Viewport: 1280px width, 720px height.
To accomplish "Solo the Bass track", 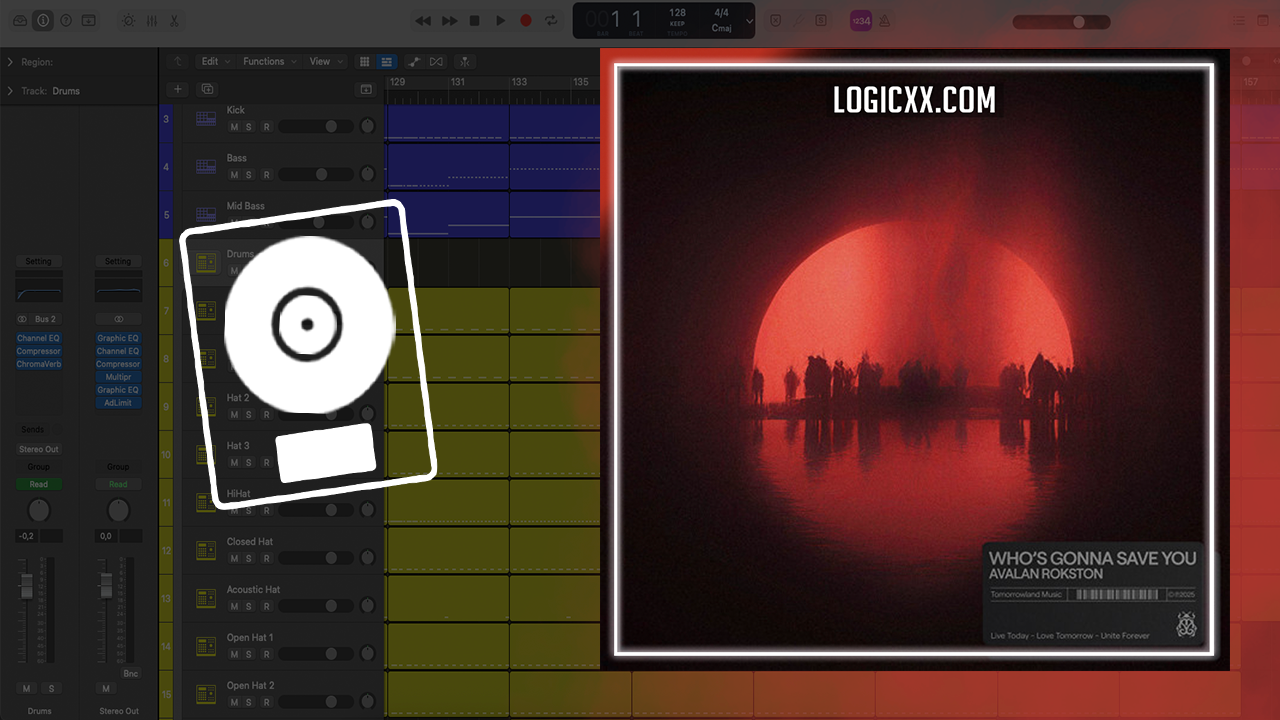I will tap(249, 175).
